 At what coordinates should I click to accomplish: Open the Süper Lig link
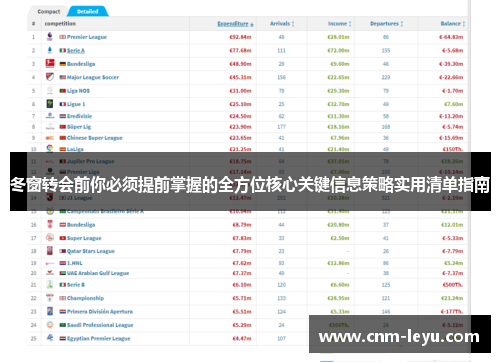click(79, 127)
